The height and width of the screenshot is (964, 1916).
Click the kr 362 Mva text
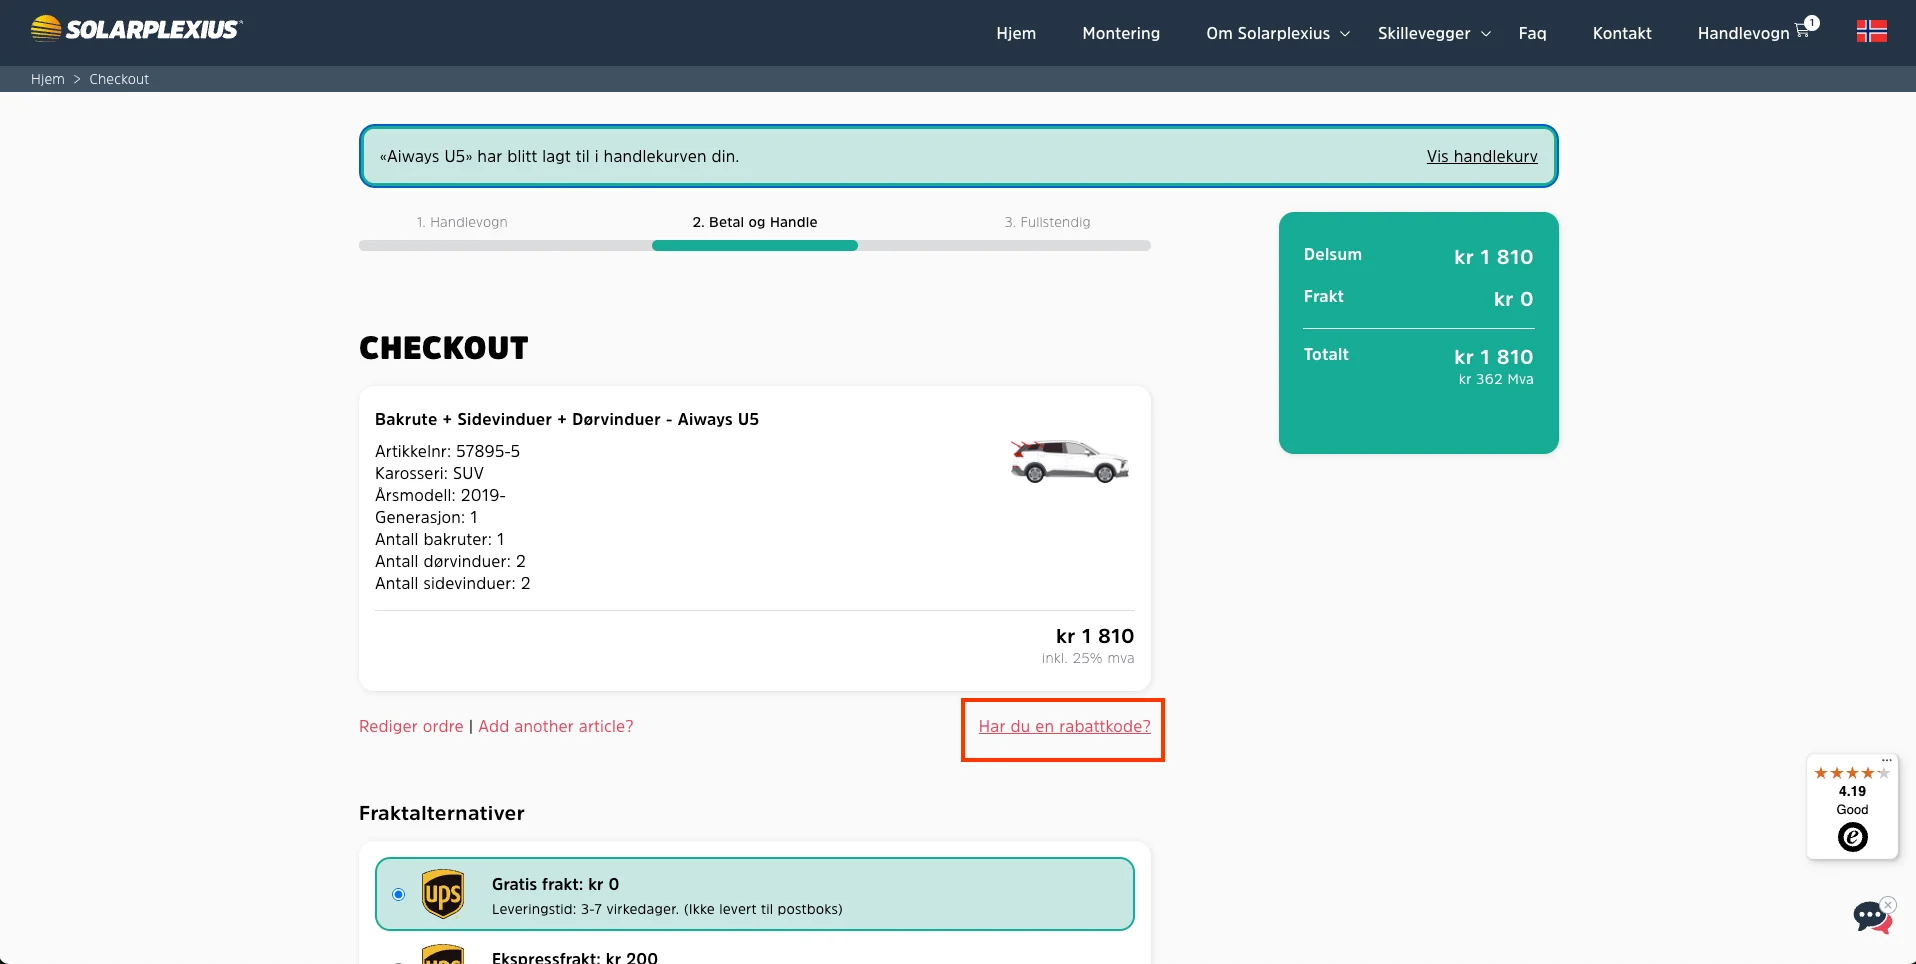1495,379
